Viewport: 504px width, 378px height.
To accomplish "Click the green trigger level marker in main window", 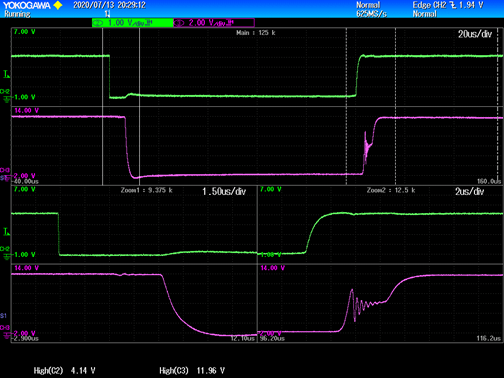I will [6, 74].
